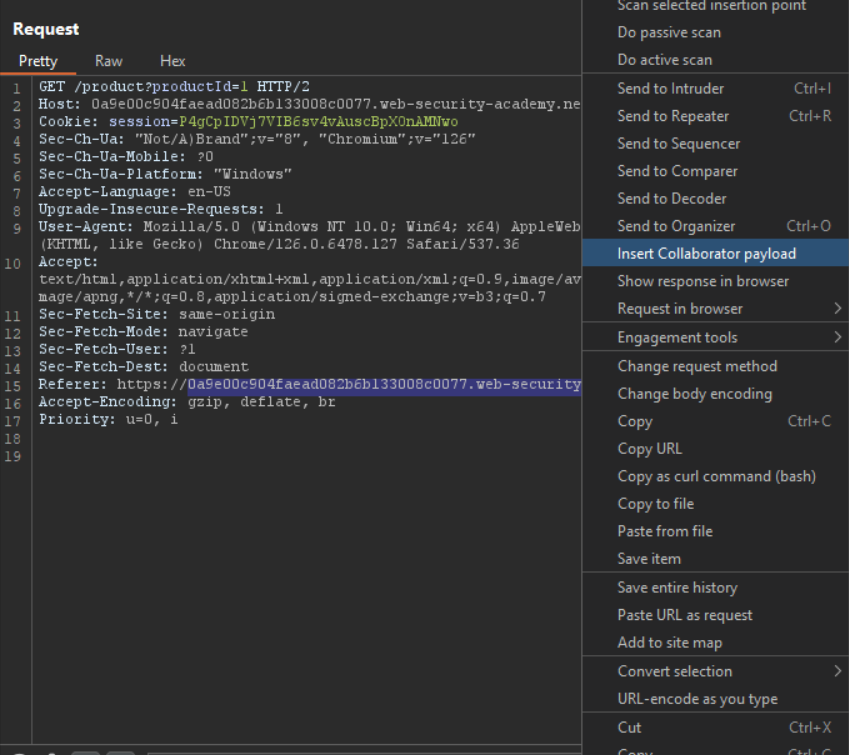
Task: Select the Pretty tab
Action: 38,61
